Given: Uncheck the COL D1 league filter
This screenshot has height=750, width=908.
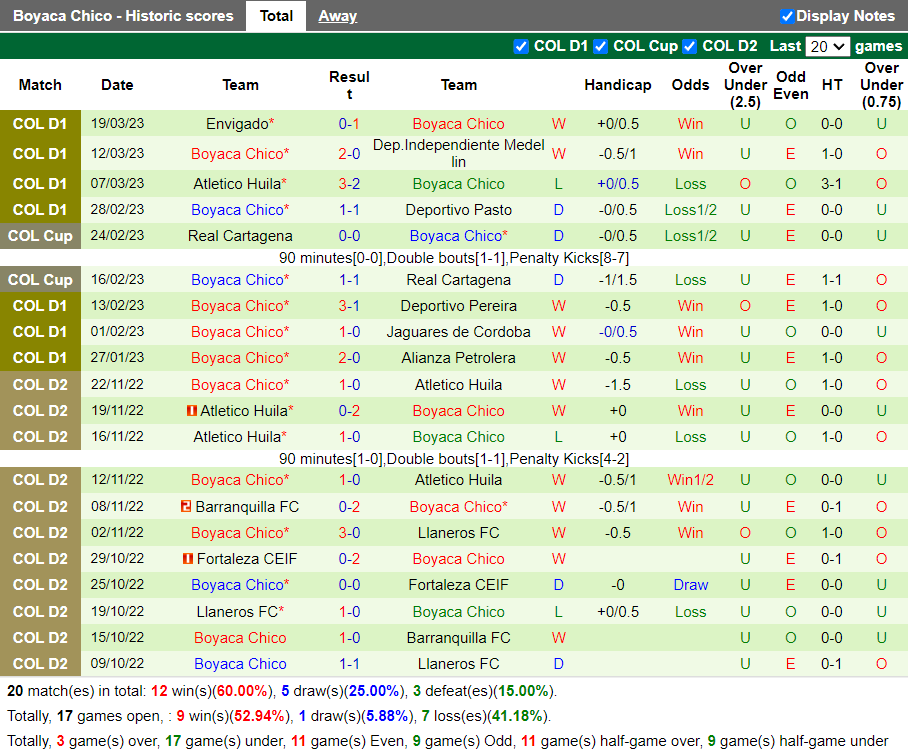Looking at the screenshot, I should pyautogui.click(x=521, y=46).
